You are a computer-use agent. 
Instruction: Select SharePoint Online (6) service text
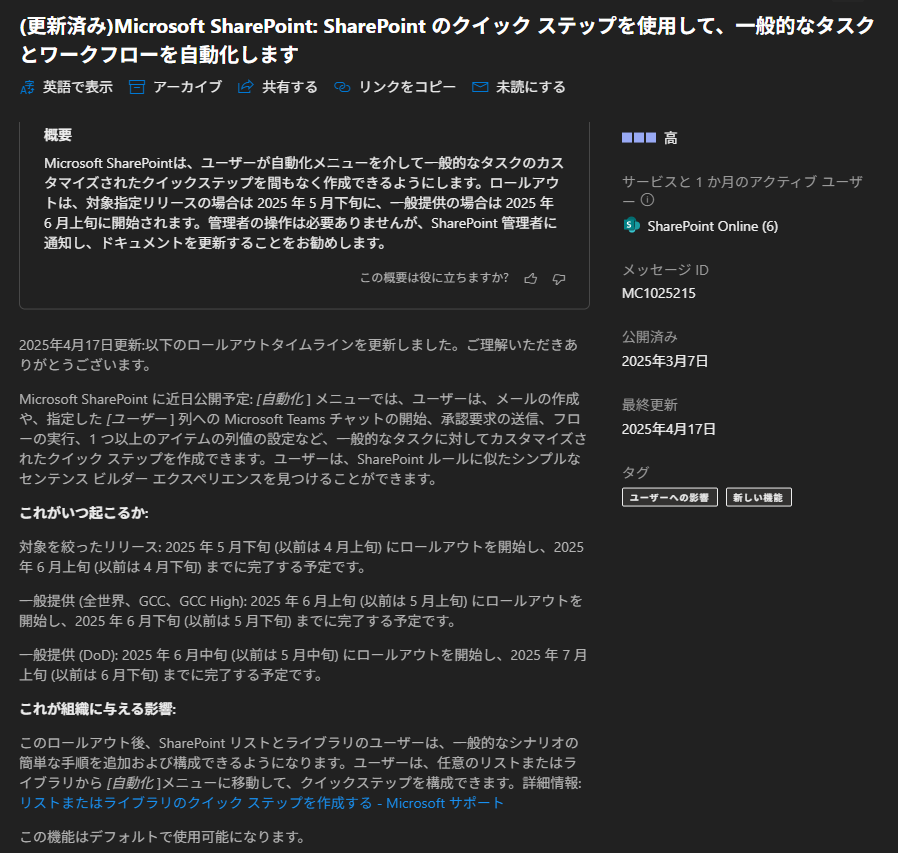pos(712,226)
